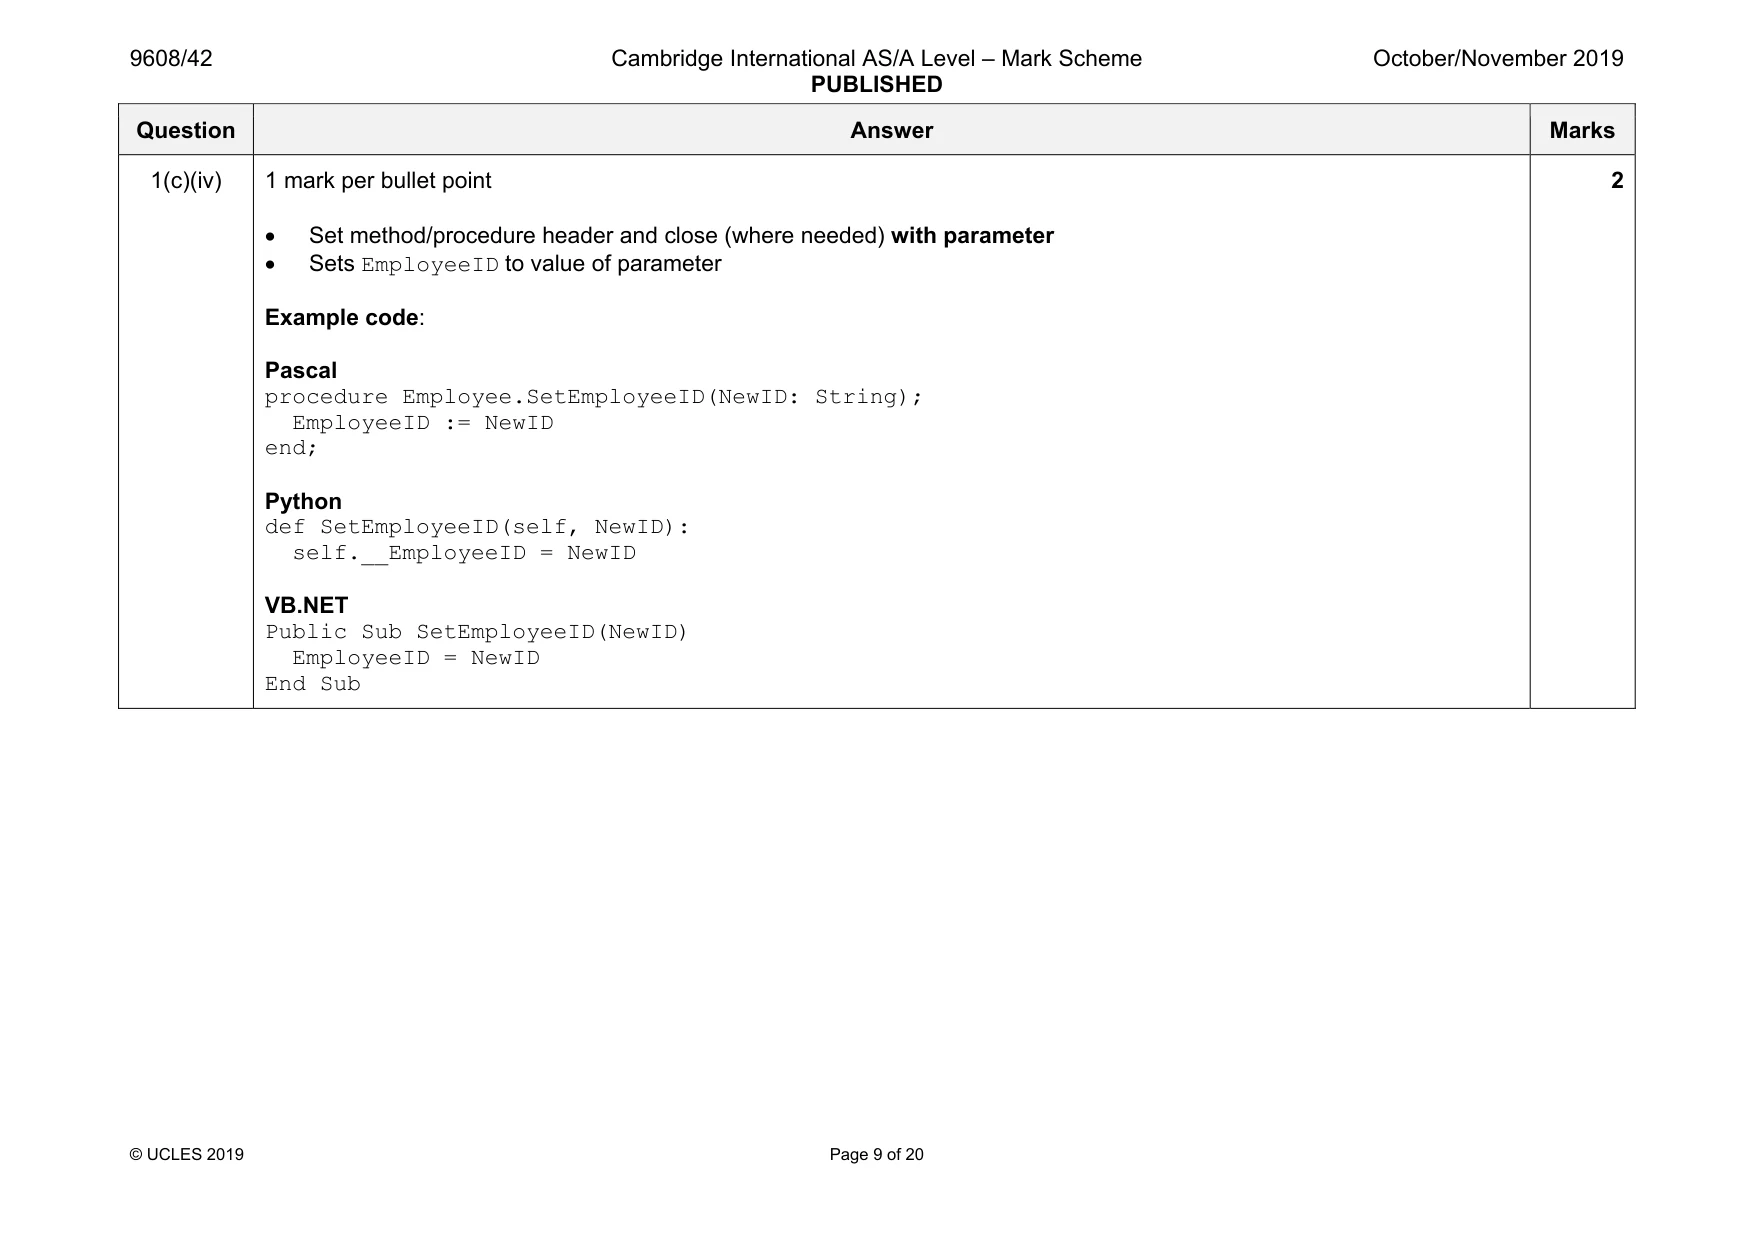Viewport: 1755px width, 1240px height.
Task: Click the 'October/November 2019' date
Action: pos(1498,59)
